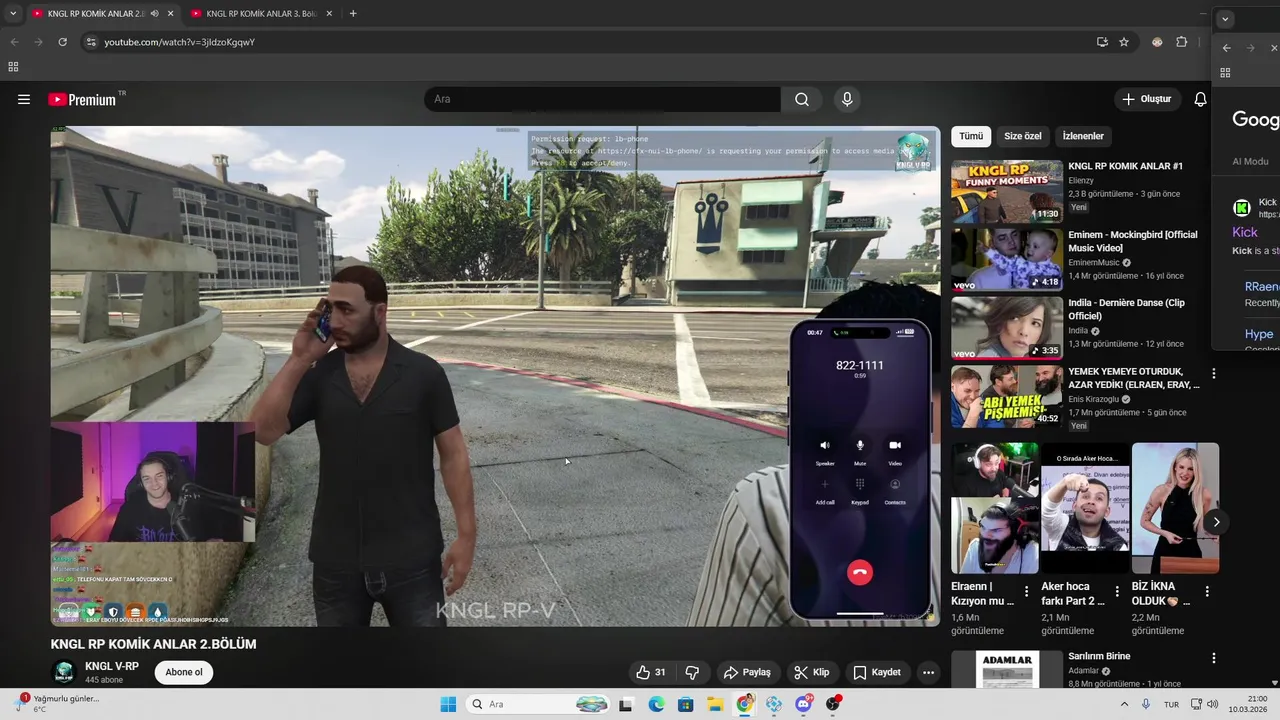Open BİZ İKNA OLDUK Shorts thumbnail
Screen dimensions: 1280x720
[x=1175, y=508]
